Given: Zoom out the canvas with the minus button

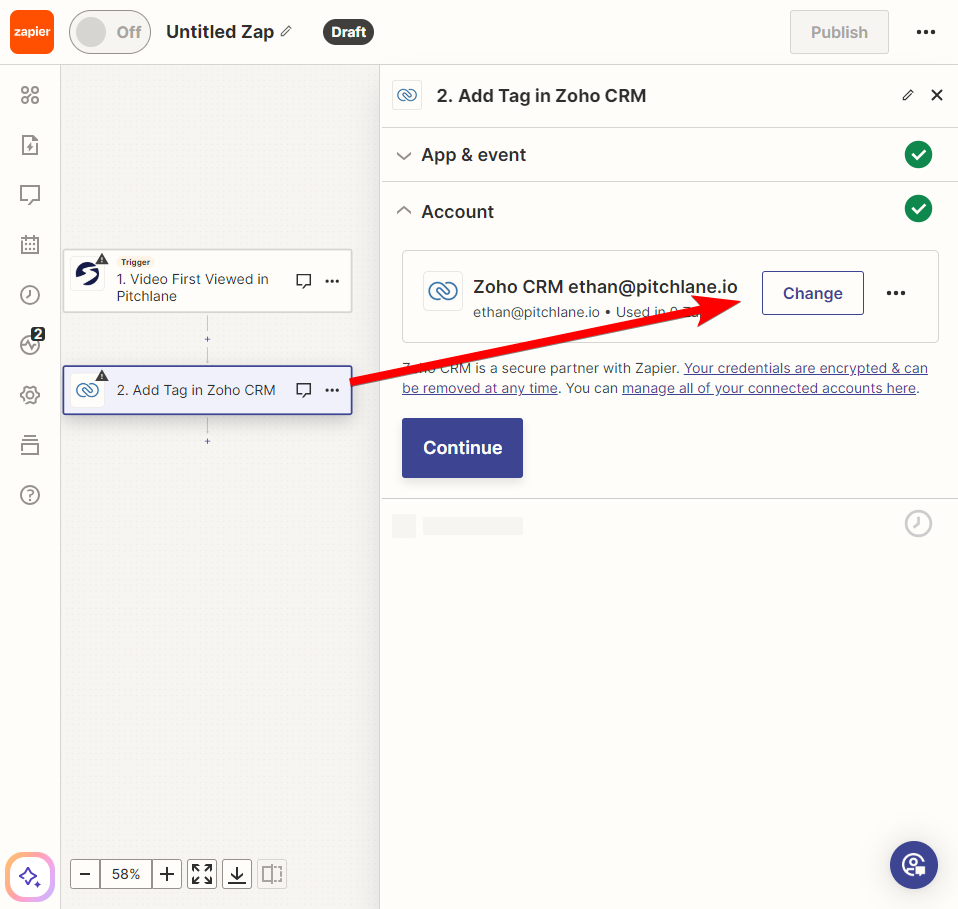Looking at the screenshot, I should tap(85, 874).
